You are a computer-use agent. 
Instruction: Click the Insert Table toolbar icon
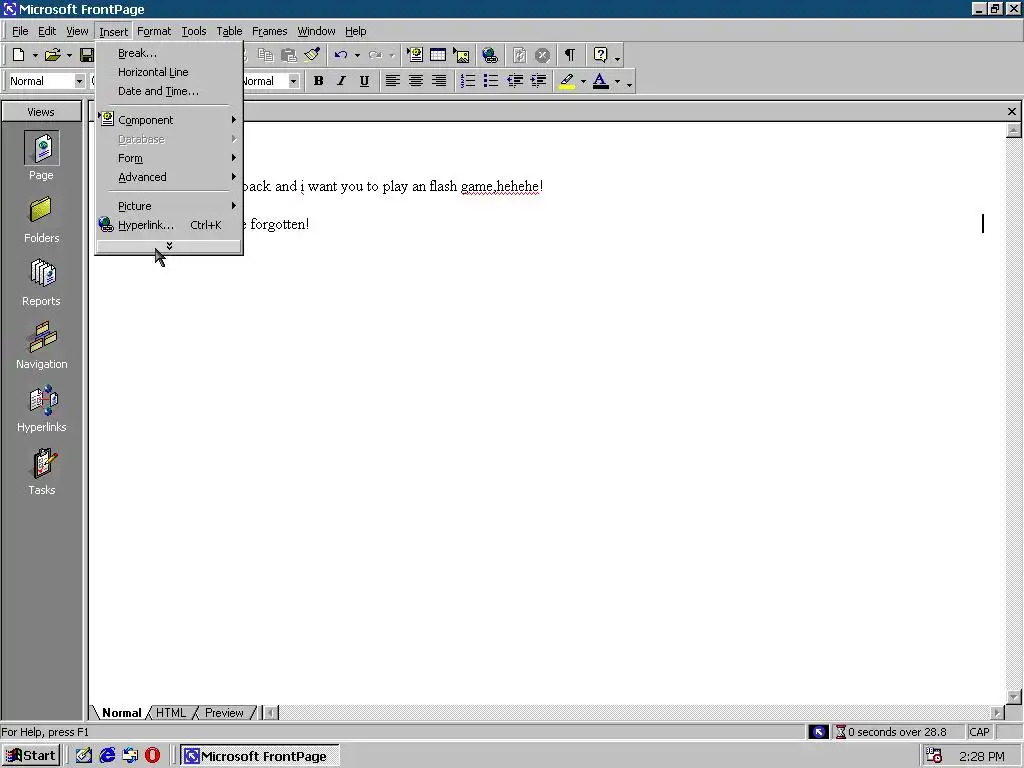click(x=438, y=56)
